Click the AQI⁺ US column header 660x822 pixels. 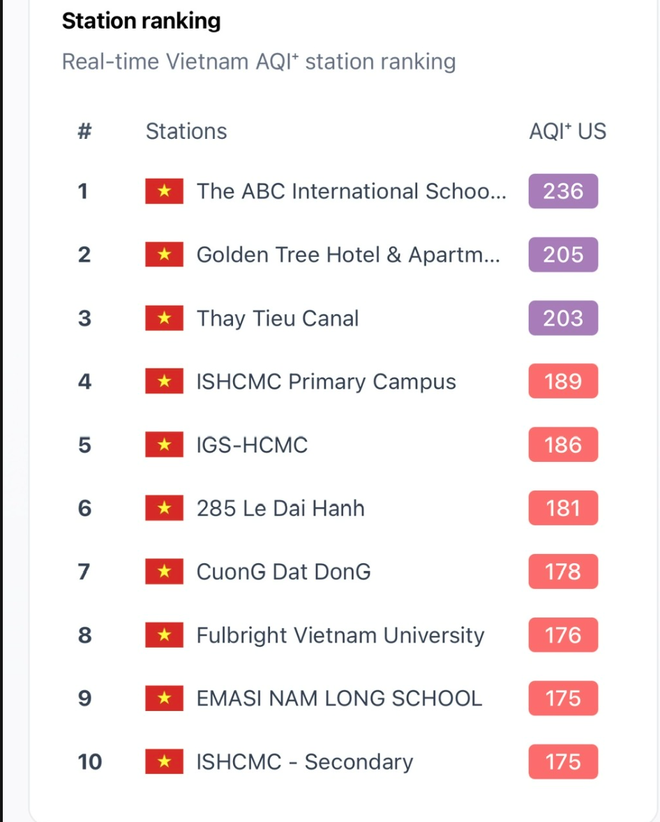click(567, 131)
